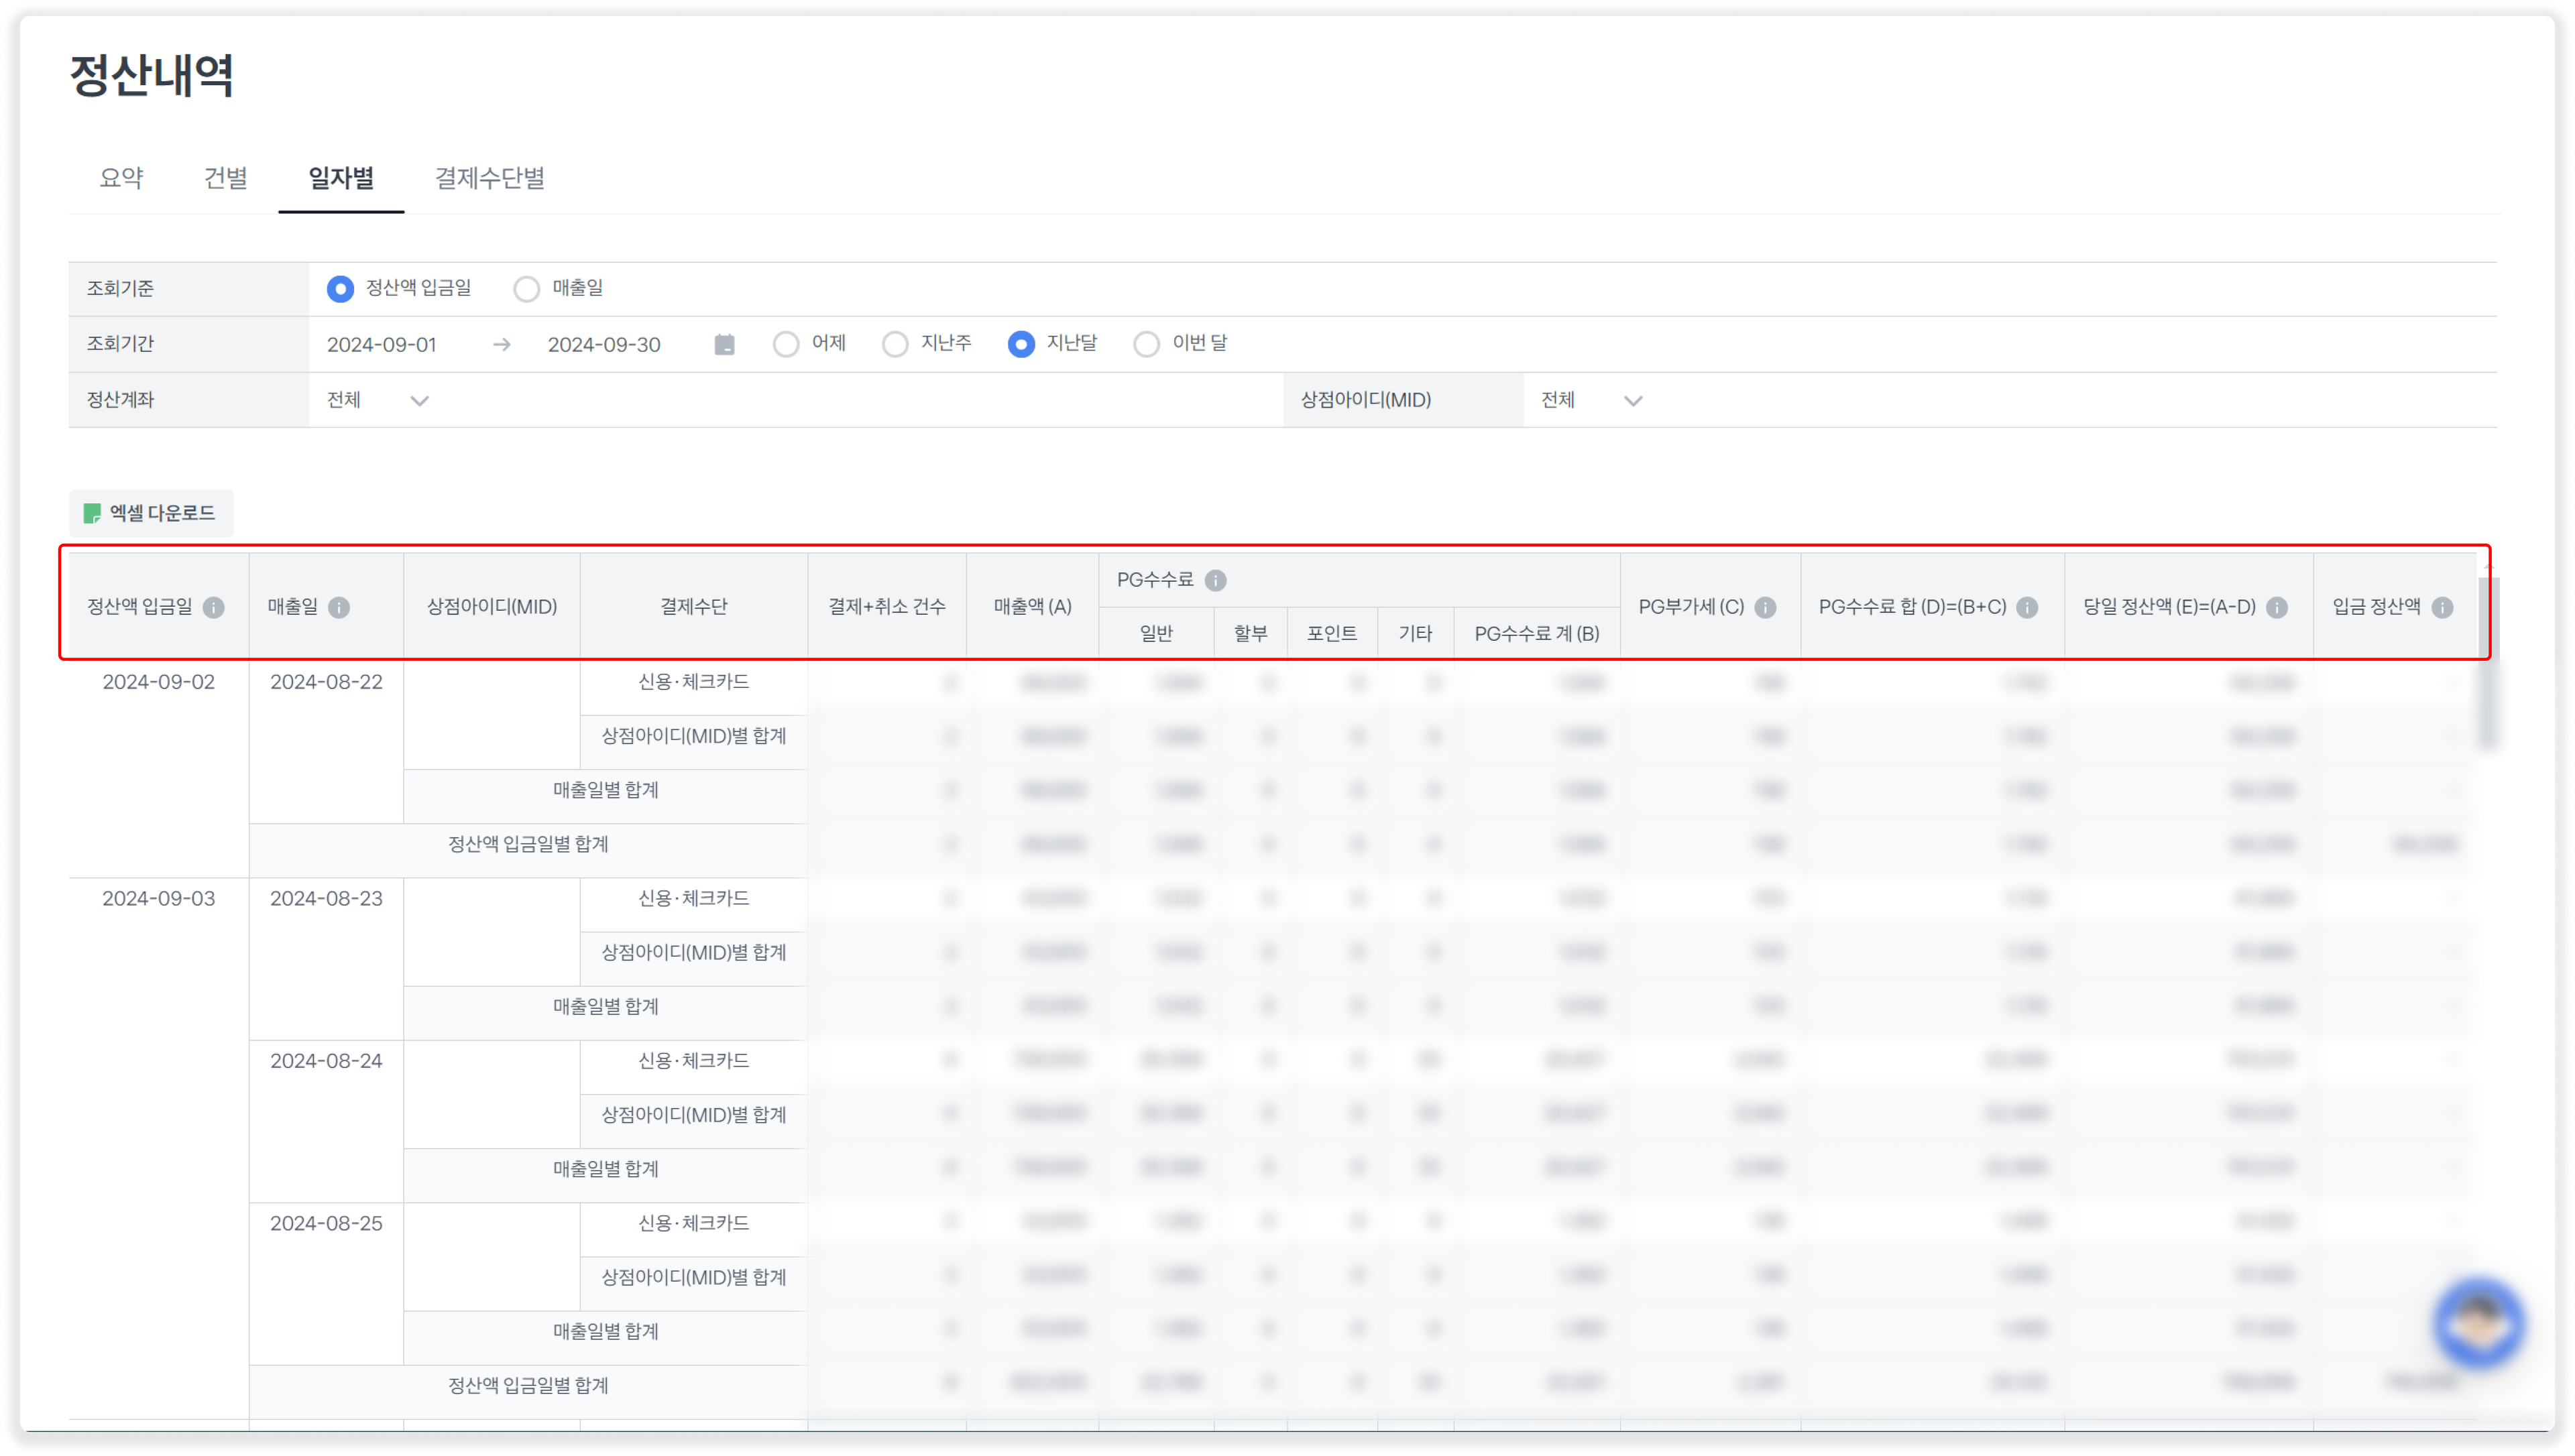Click info icon beside 매출일 column header
This screenshot has height=1456, width=2575.
339,607
